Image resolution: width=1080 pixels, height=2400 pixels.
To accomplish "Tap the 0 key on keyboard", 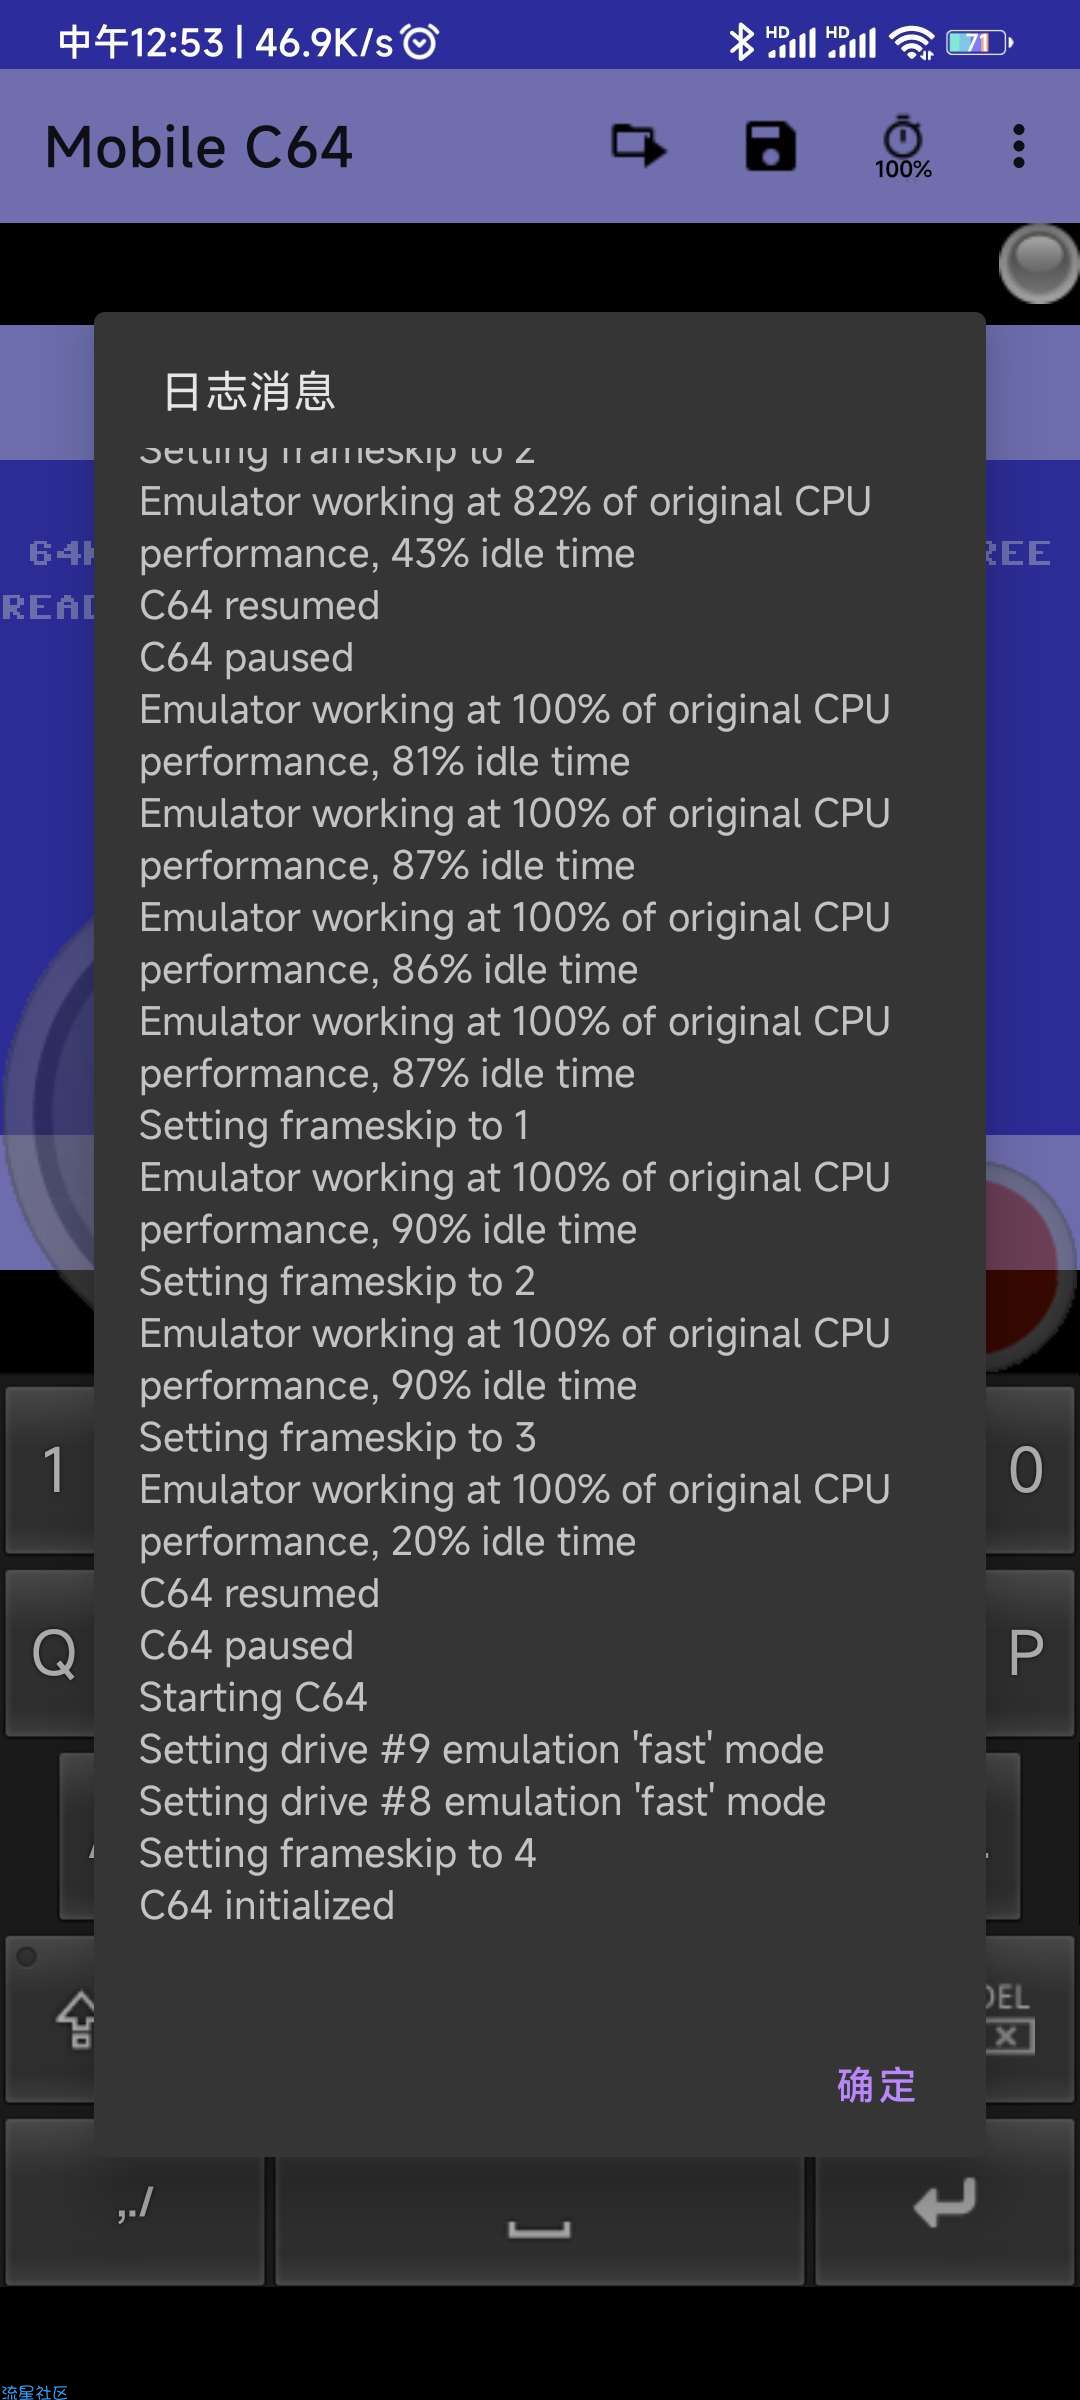I will (x=1028, y=1469).
